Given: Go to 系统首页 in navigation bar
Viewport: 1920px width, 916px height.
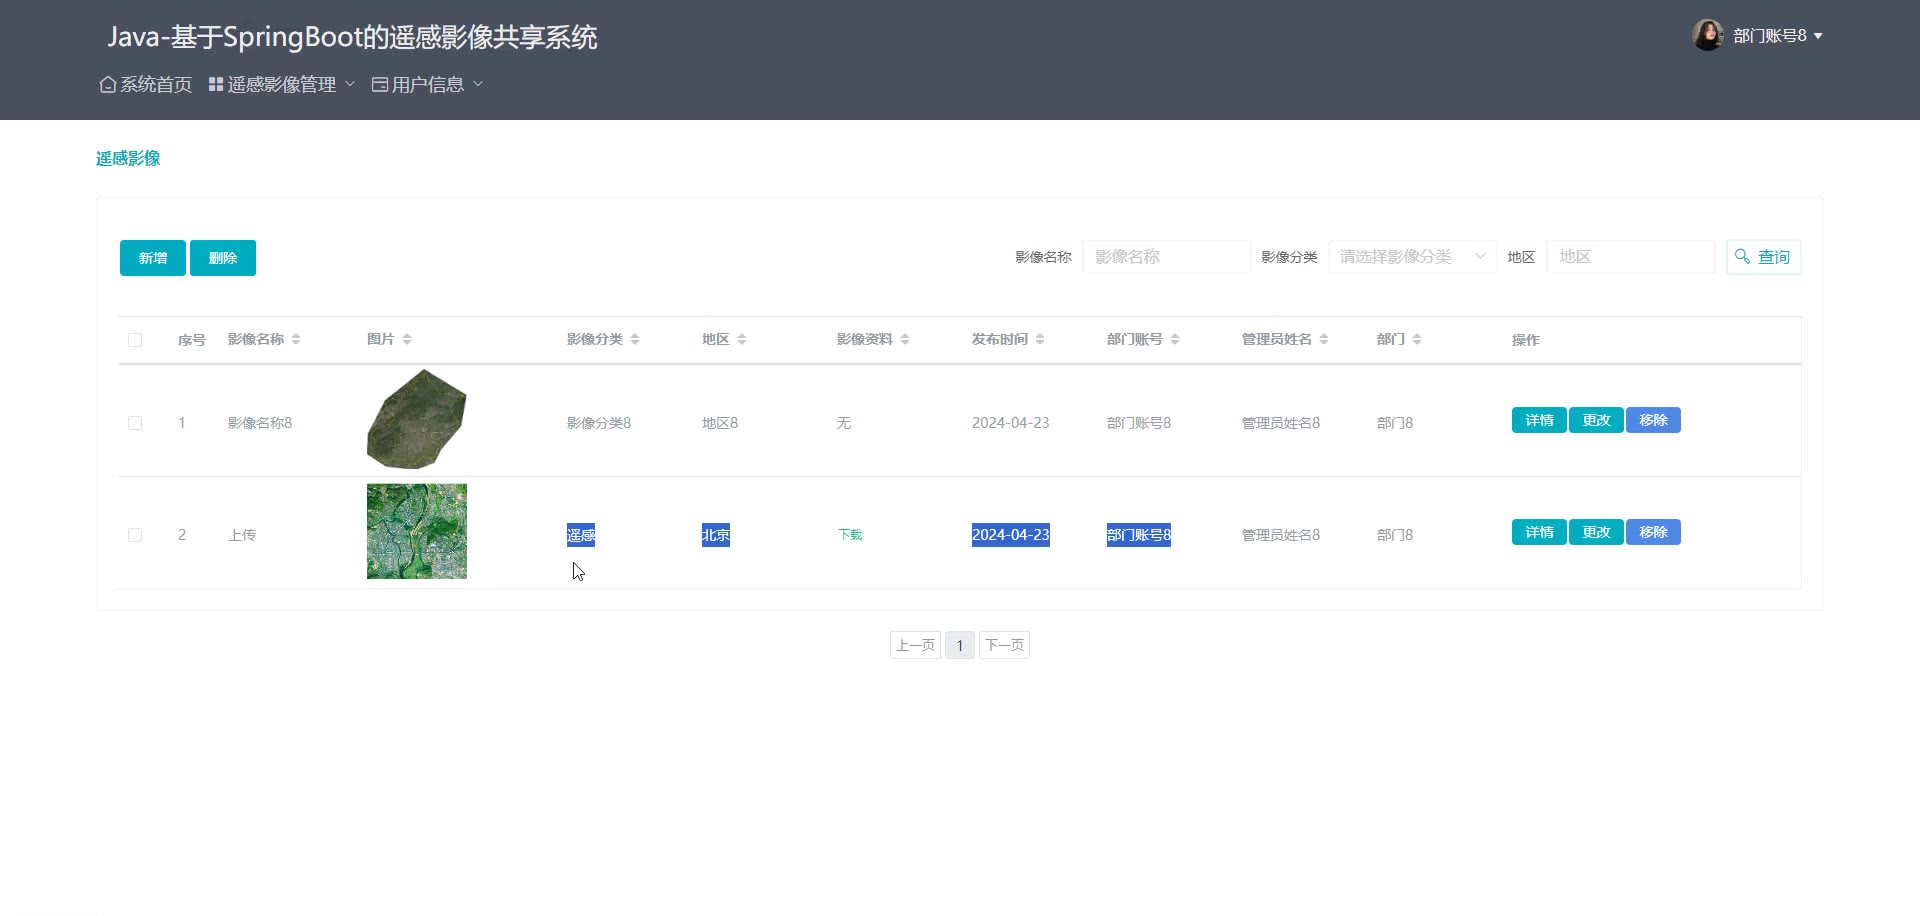Looking at the screenshot, I should pos(146,85).
